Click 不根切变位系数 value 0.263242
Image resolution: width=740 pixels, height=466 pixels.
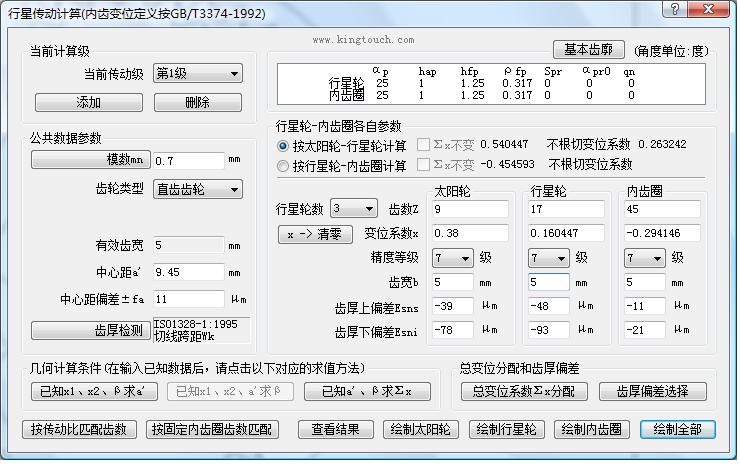click(x=662, y=144)
